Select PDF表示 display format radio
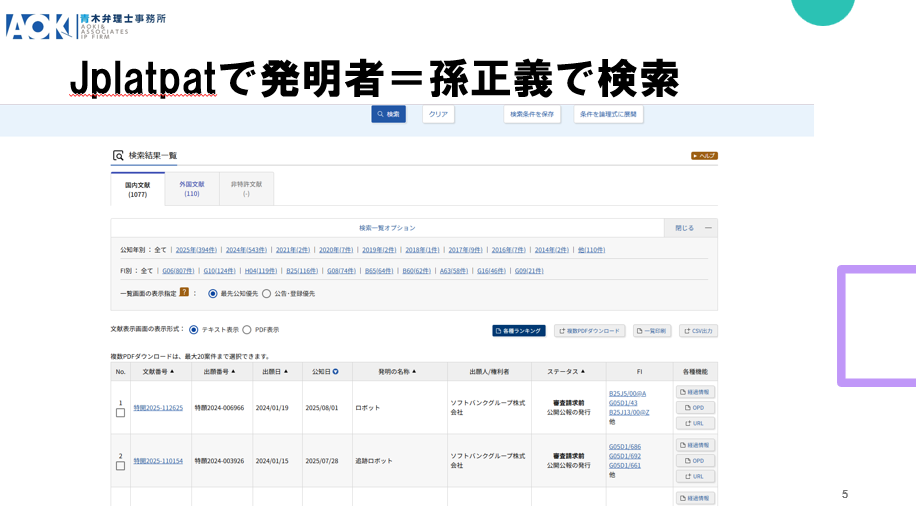 click(x=247, y=330)
